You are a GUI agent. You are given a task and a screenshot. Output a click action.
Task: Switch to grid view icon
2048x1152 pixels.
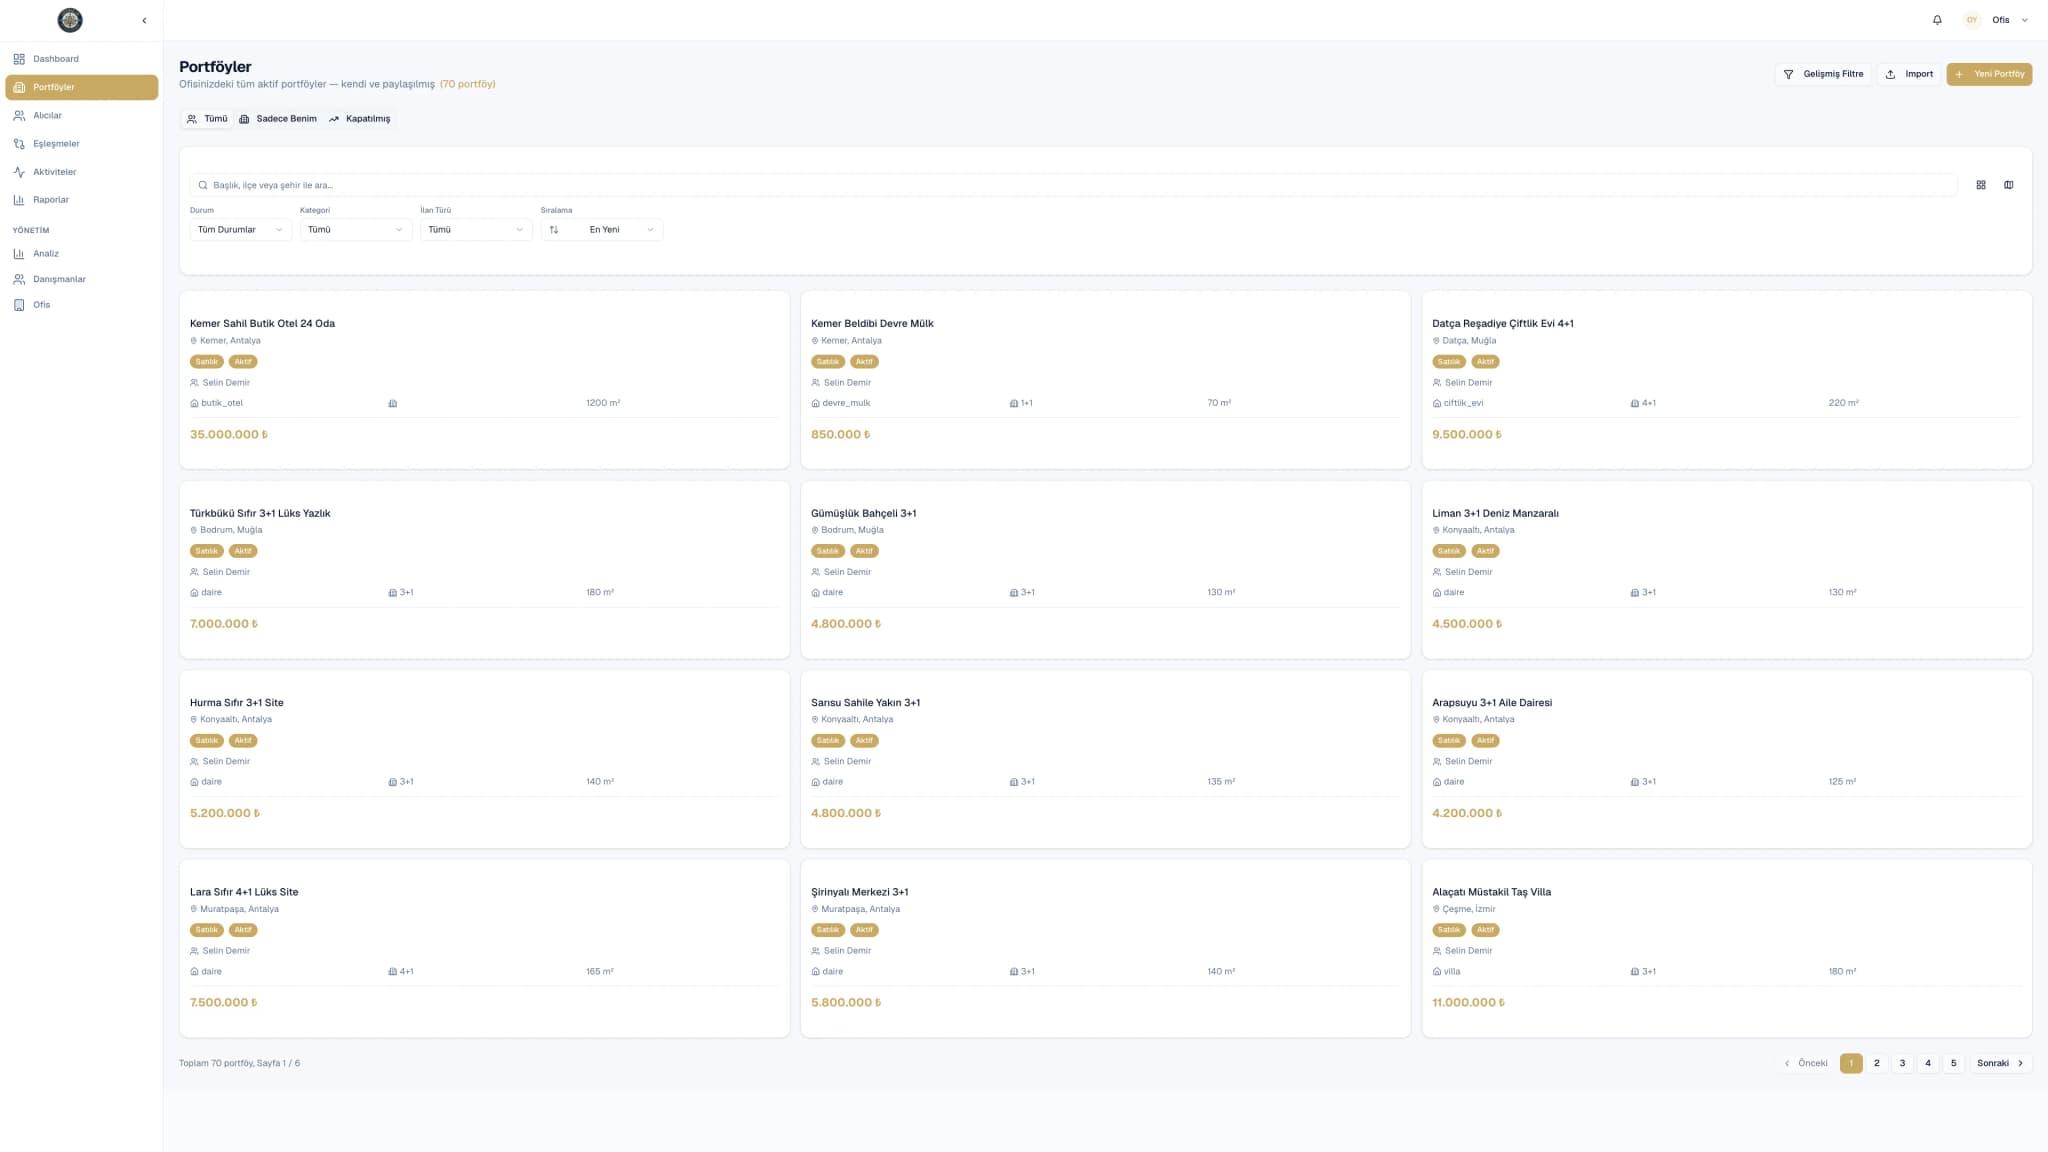click(x=1981, y=185)
